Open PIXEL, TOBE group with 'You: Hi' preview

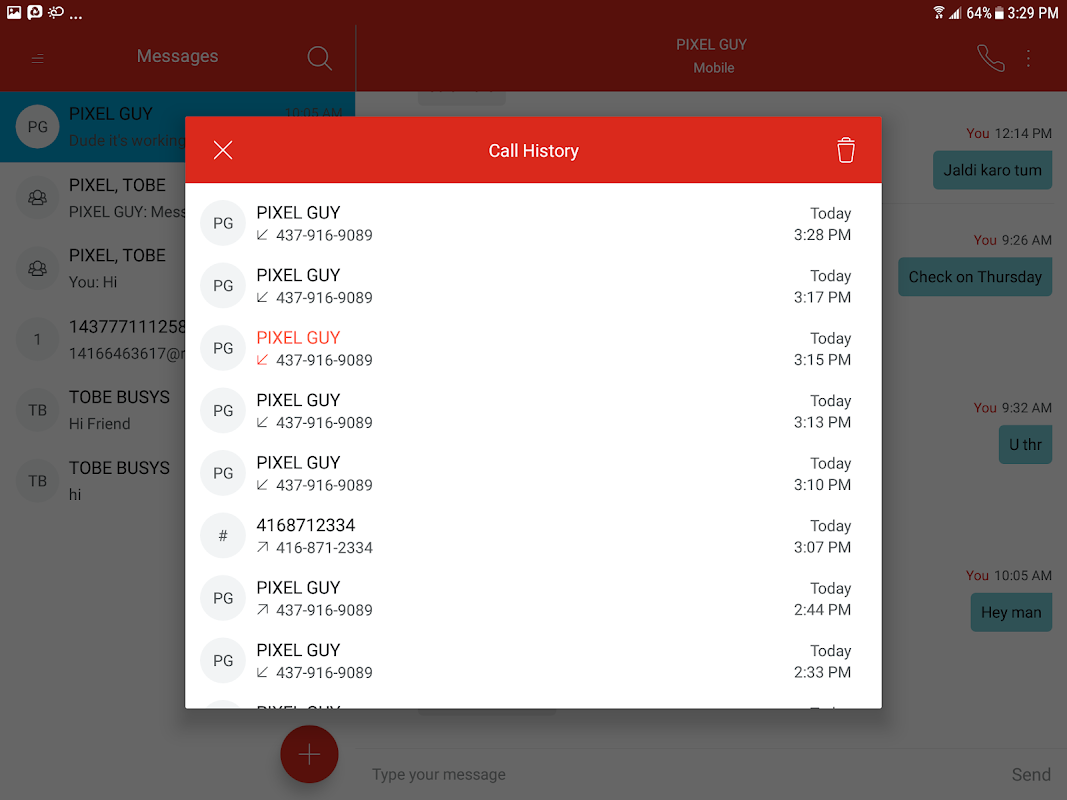93,268
